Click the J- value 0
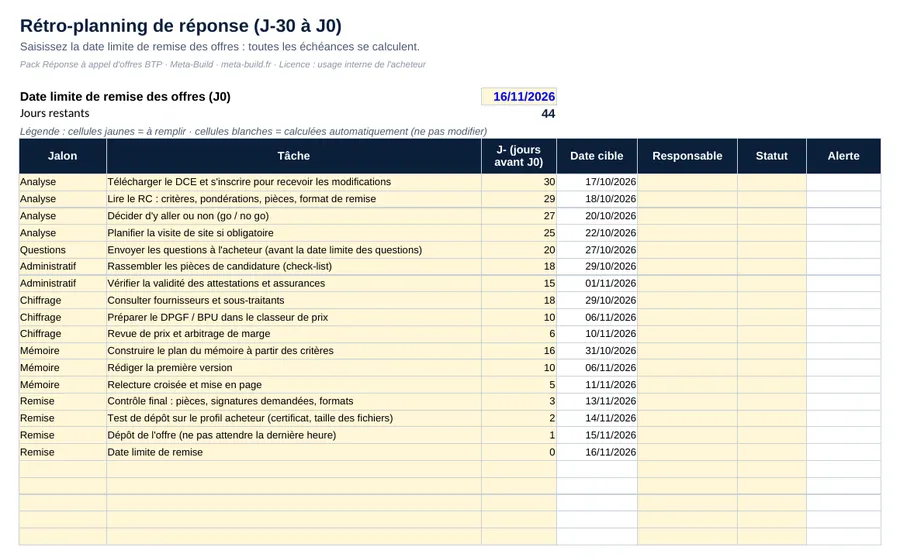Viewport: 900px width, 557px height. (519, 452)
